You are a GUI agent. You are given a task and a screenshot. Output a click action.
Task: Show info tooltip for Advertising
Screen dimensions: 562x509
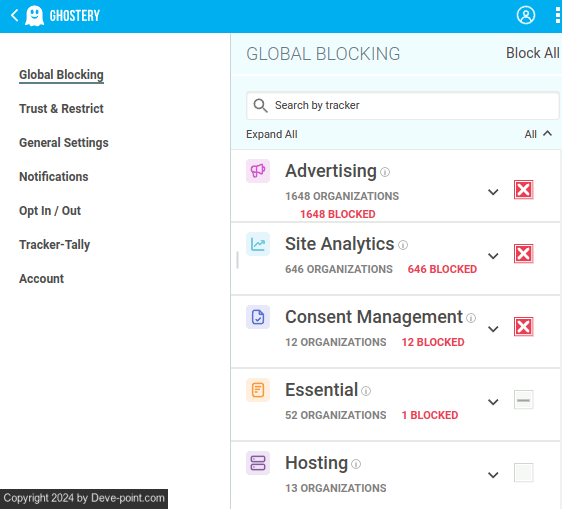[x=385, y=172]
